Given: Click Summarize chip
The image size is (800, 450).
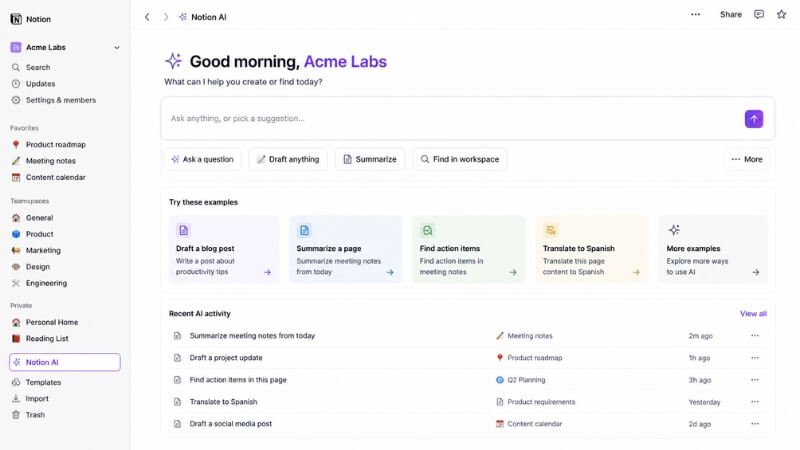Looking at the screenshot, I should (x=370, y=159).
